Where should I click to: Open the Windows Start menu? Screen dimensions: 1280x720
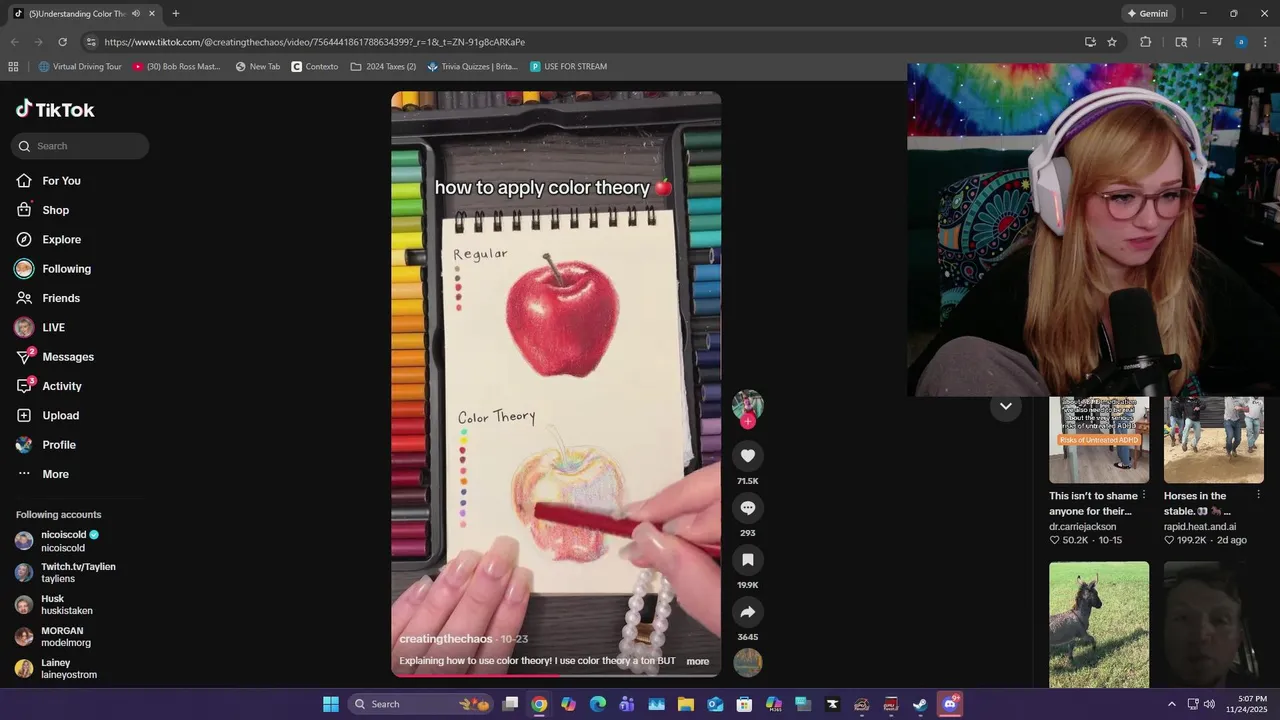pos(331,704)
